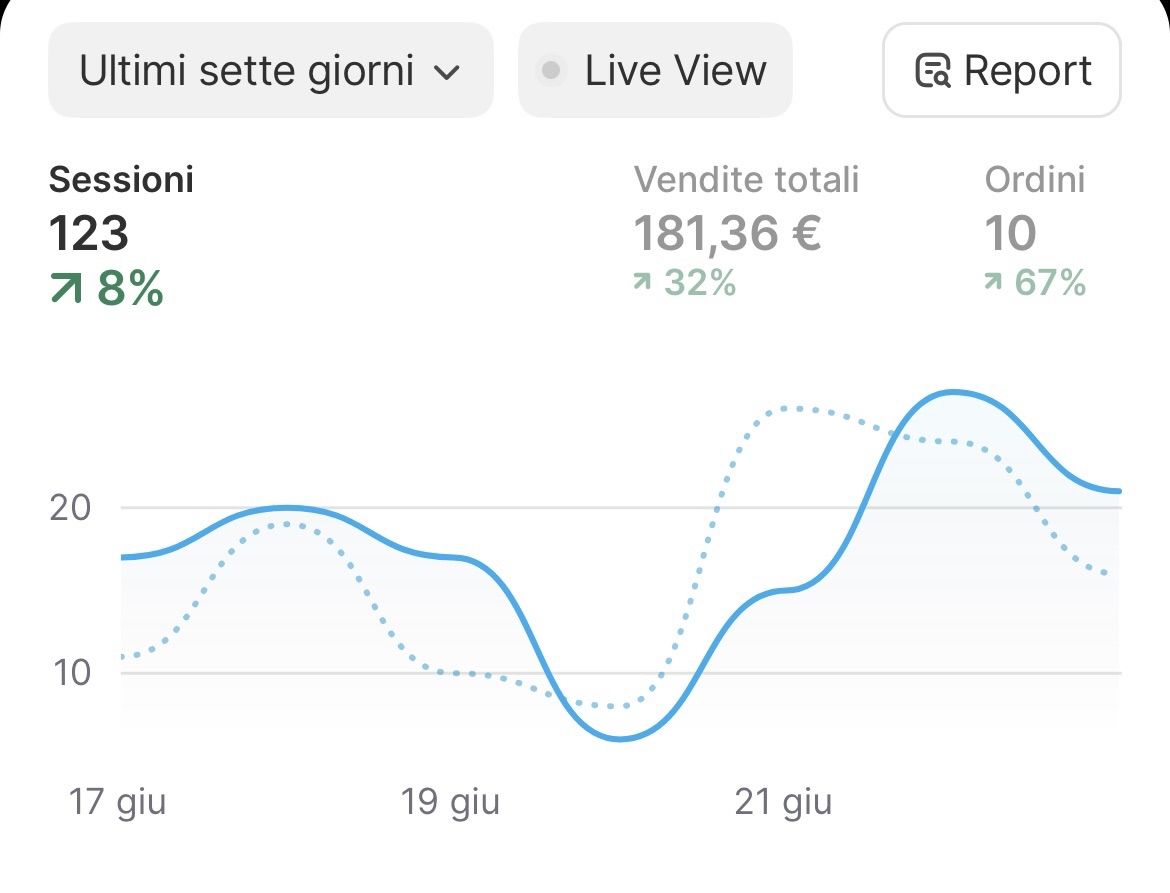Screen dimensions: 1170x893
Task: Tap the Sessioni count 123
Action: pyautogui.click(x=89, y=233)
